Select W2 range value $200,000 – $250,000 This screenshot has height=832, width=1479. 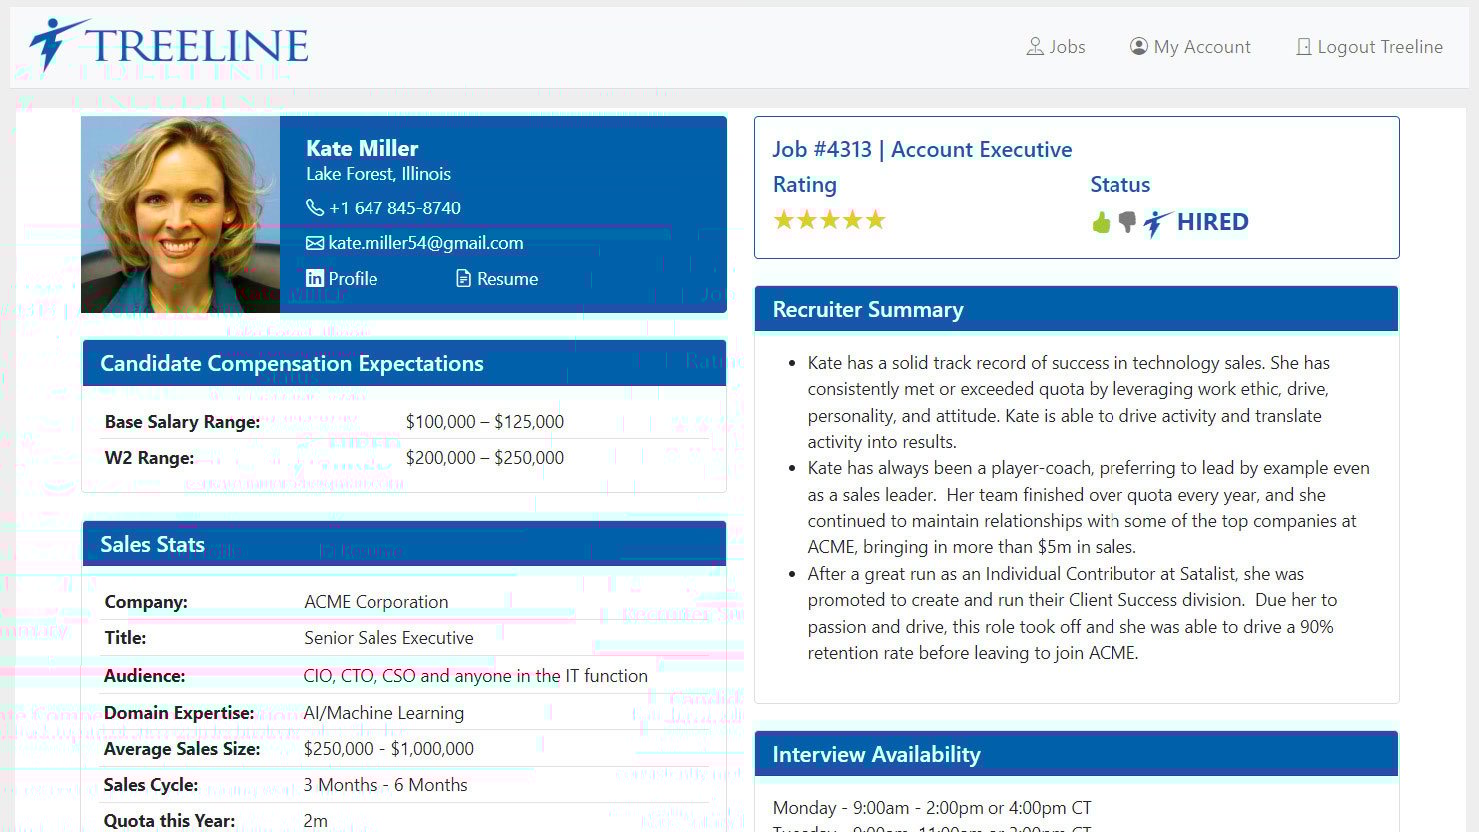[x=485, y=458]
